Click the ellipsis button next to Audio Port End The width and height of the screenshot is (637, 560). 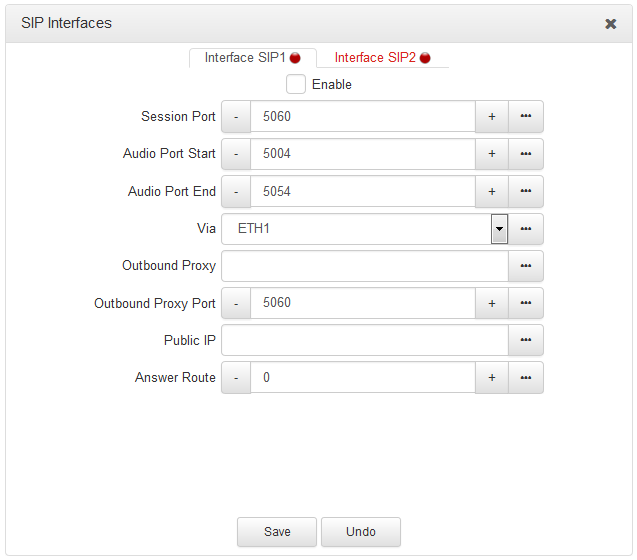pos(525,191)
